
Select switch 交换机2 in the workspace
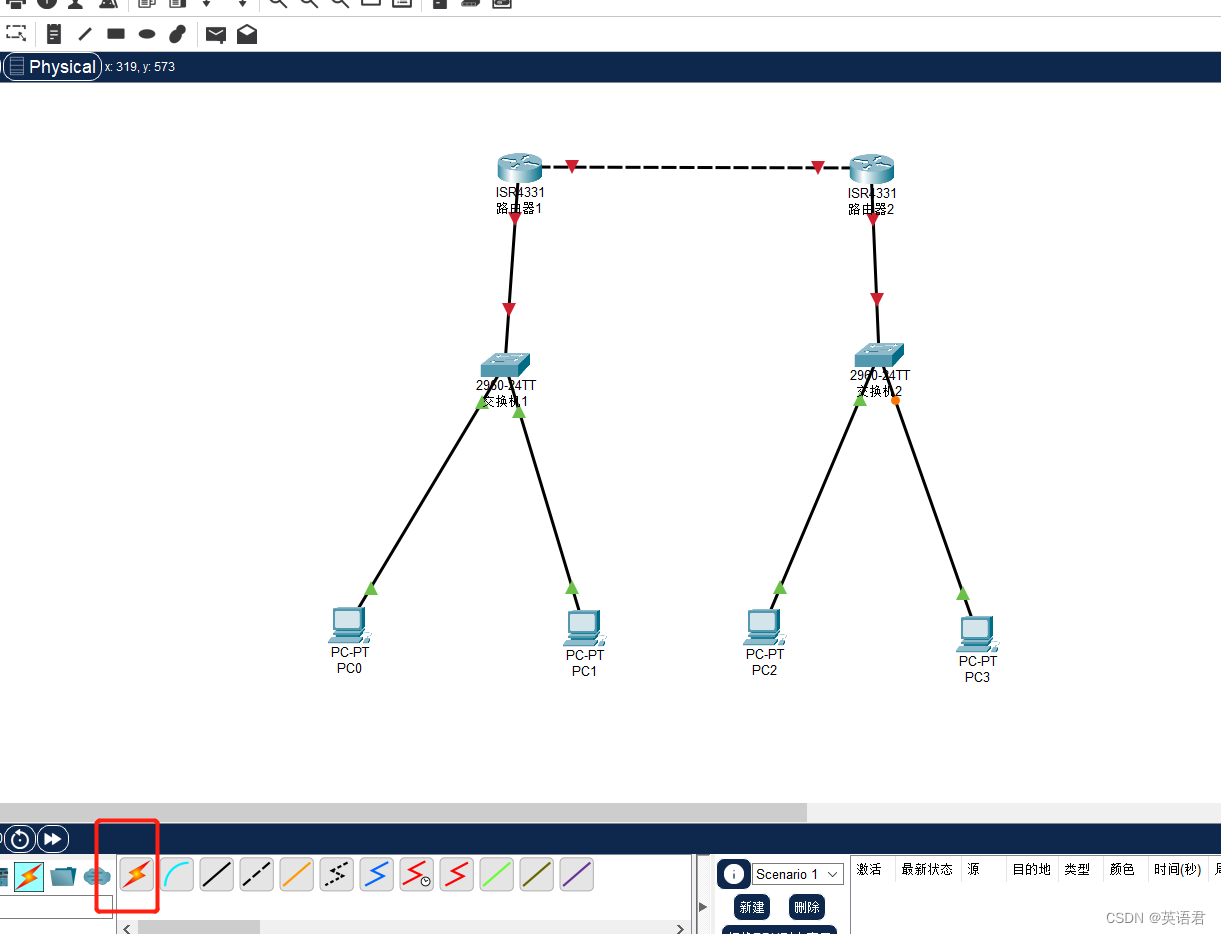coord(879,355)
